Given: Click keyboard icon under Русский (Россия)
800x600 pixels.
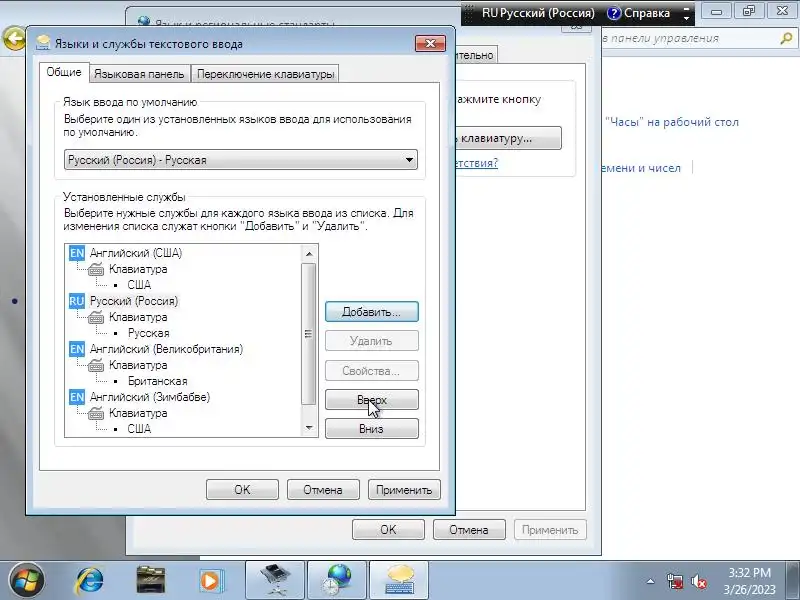Looking at the screenshot, I should click(x=96, y=317).
